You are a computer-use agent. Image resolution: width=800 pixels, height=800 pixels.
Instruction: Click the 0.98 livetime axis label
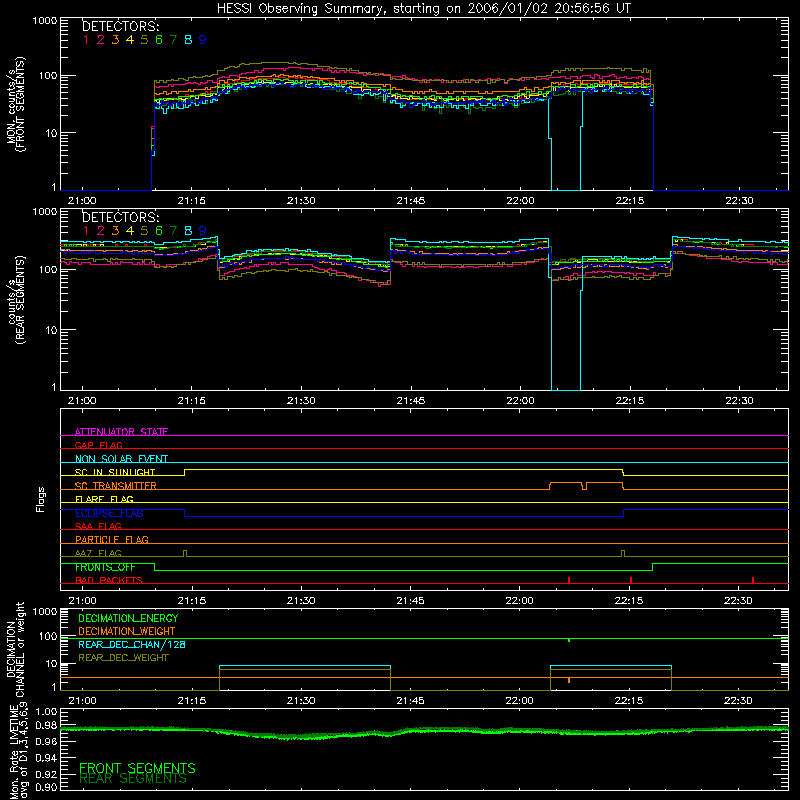[x=47, y=725]
